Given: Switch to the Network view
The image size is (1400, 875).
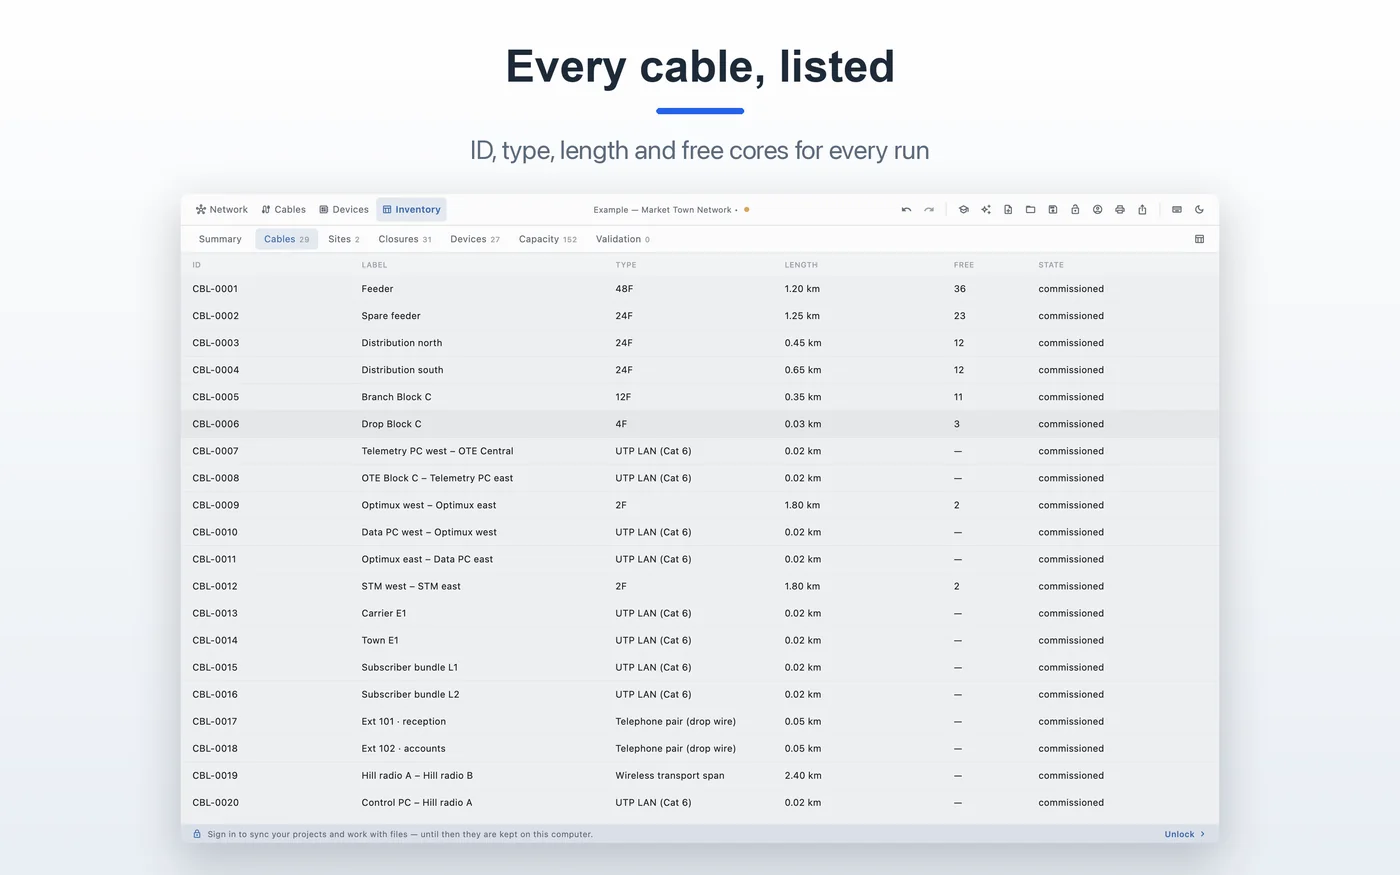Looking at the screenshot, I should point(222,210).
